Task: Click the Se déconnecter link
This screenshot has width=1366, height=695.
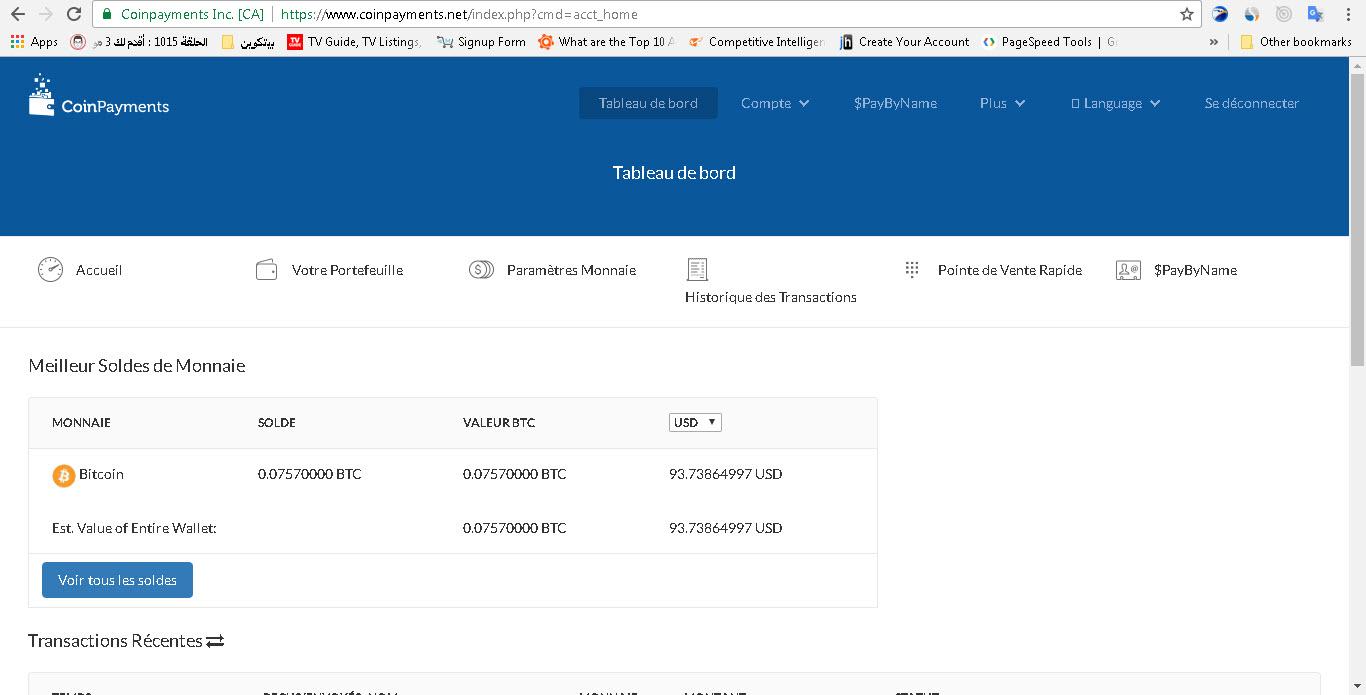Action: pos(1251,103)
